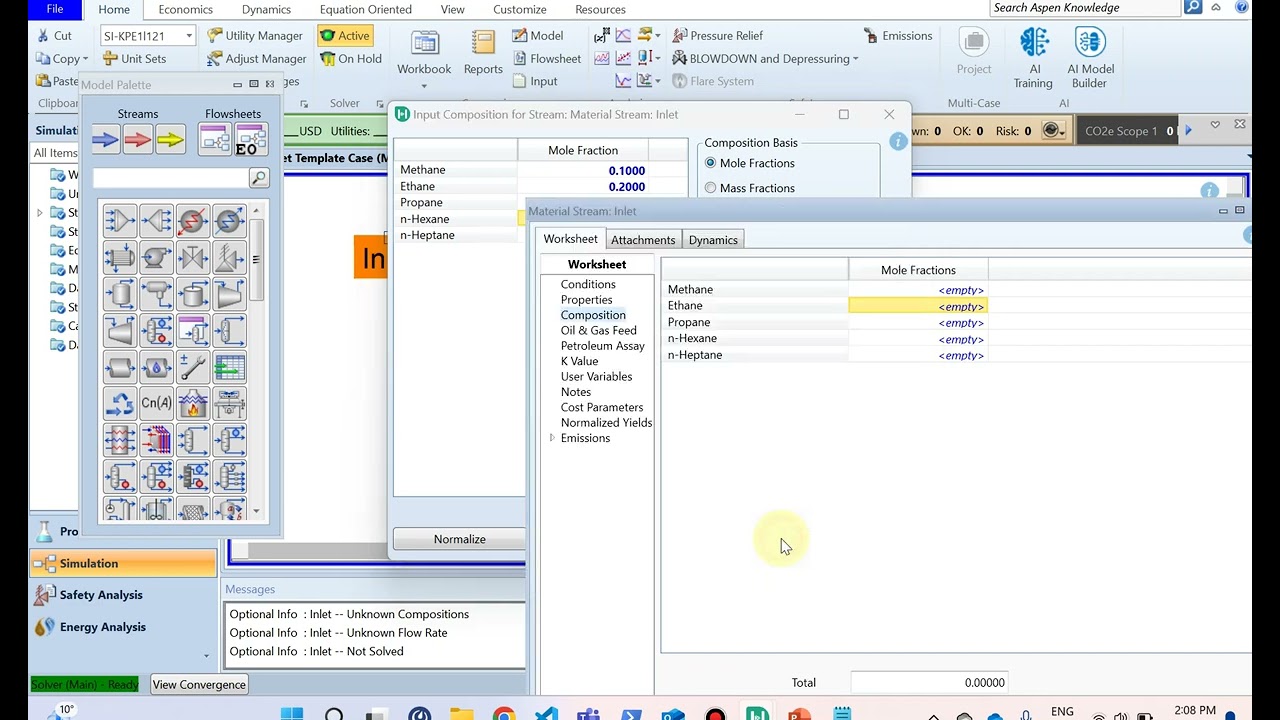Open Chrome from the Windows taskbar
Screen dimensions: 1280x720
click(x=503, y=714)
